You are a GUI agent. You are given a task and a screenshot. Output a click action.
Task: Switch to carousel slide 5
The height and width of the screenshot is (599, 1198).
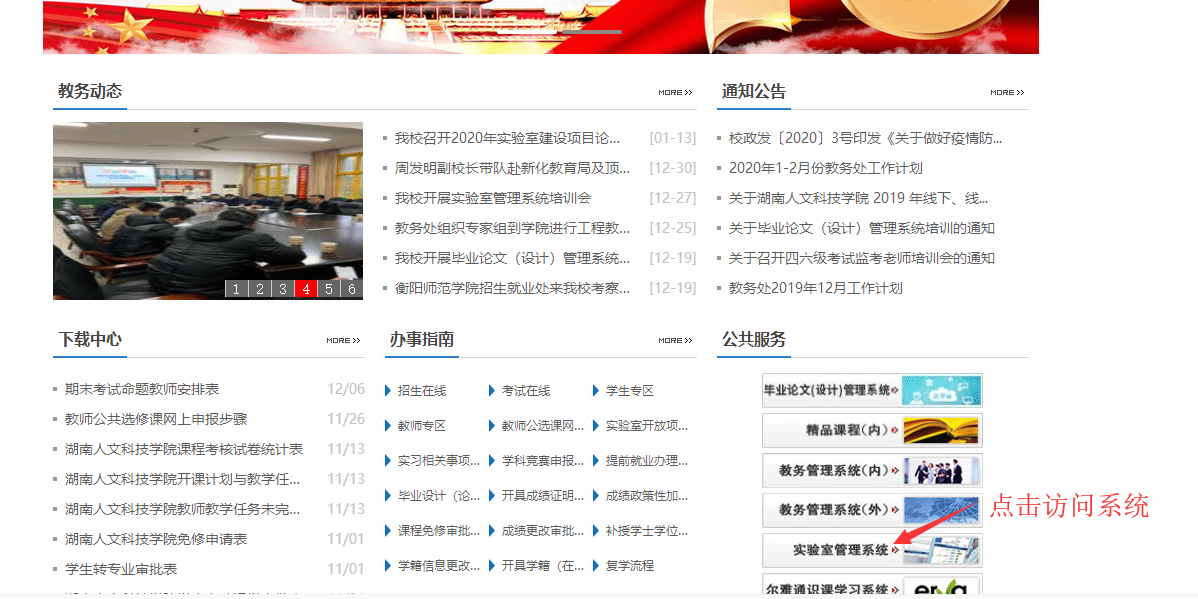[x=329, y=289]
